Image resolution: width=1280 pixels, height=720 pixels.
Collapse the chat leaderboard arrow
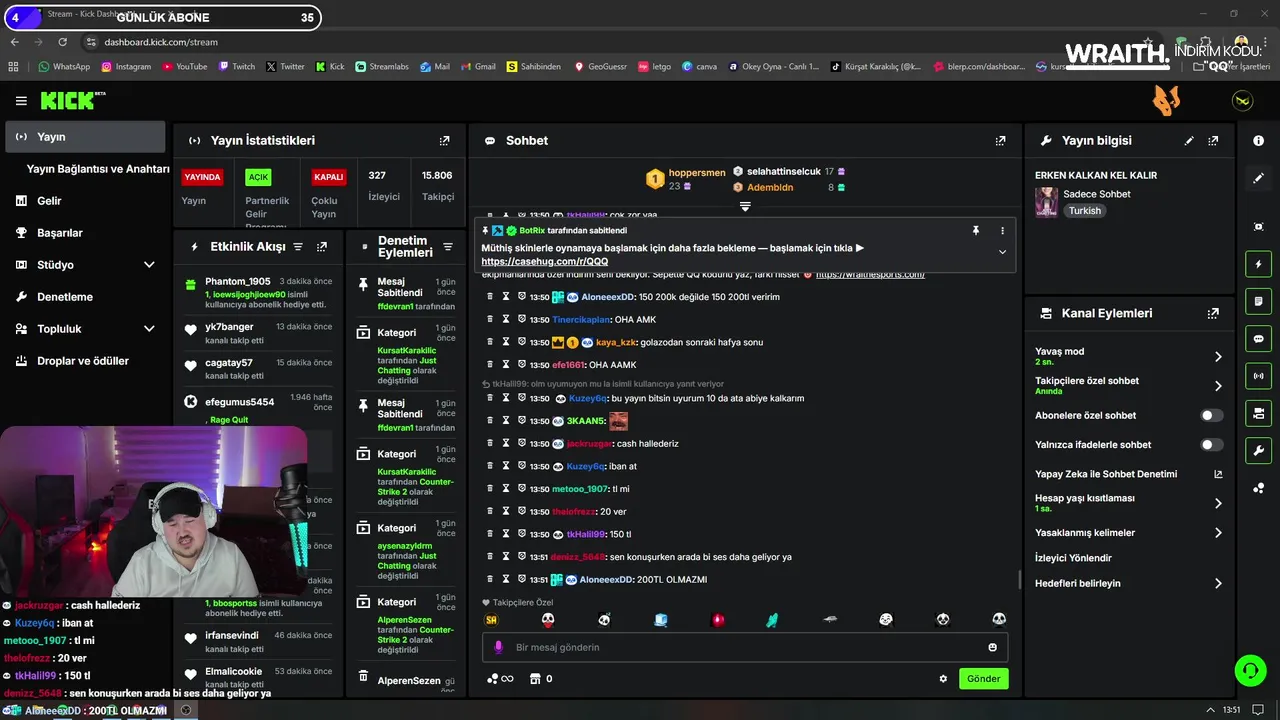point(745,207)
